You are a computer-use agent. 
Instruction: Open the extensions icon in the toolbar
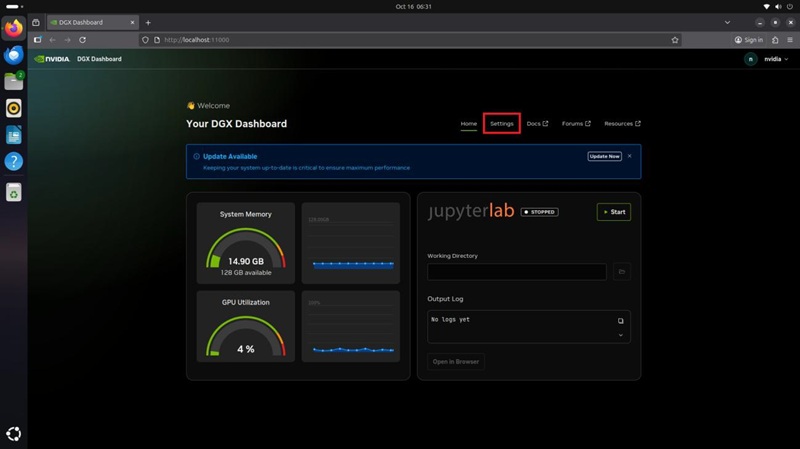(x=775, y=40)
